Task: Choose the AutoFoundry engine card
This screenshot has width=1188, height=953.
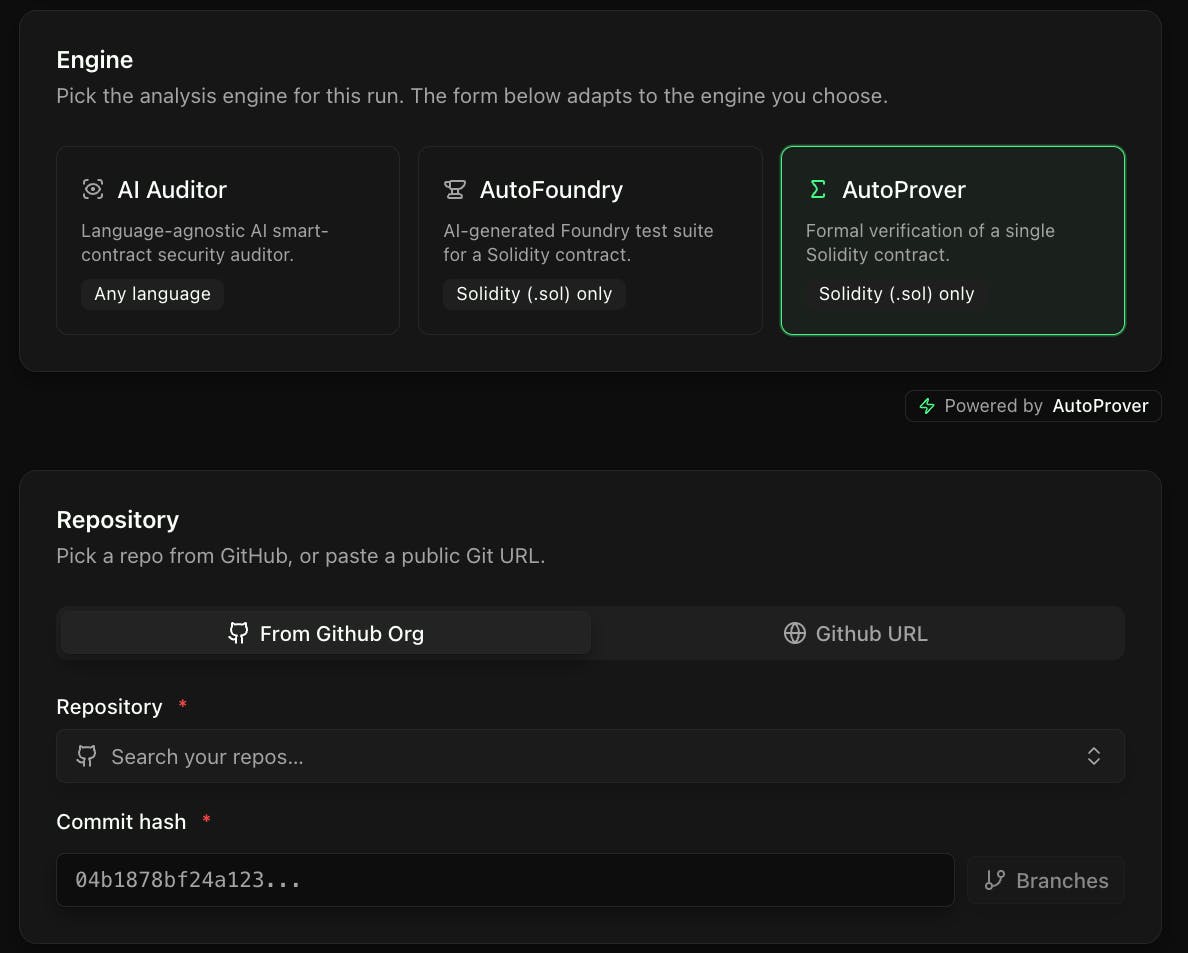Action: coord(590,240)
